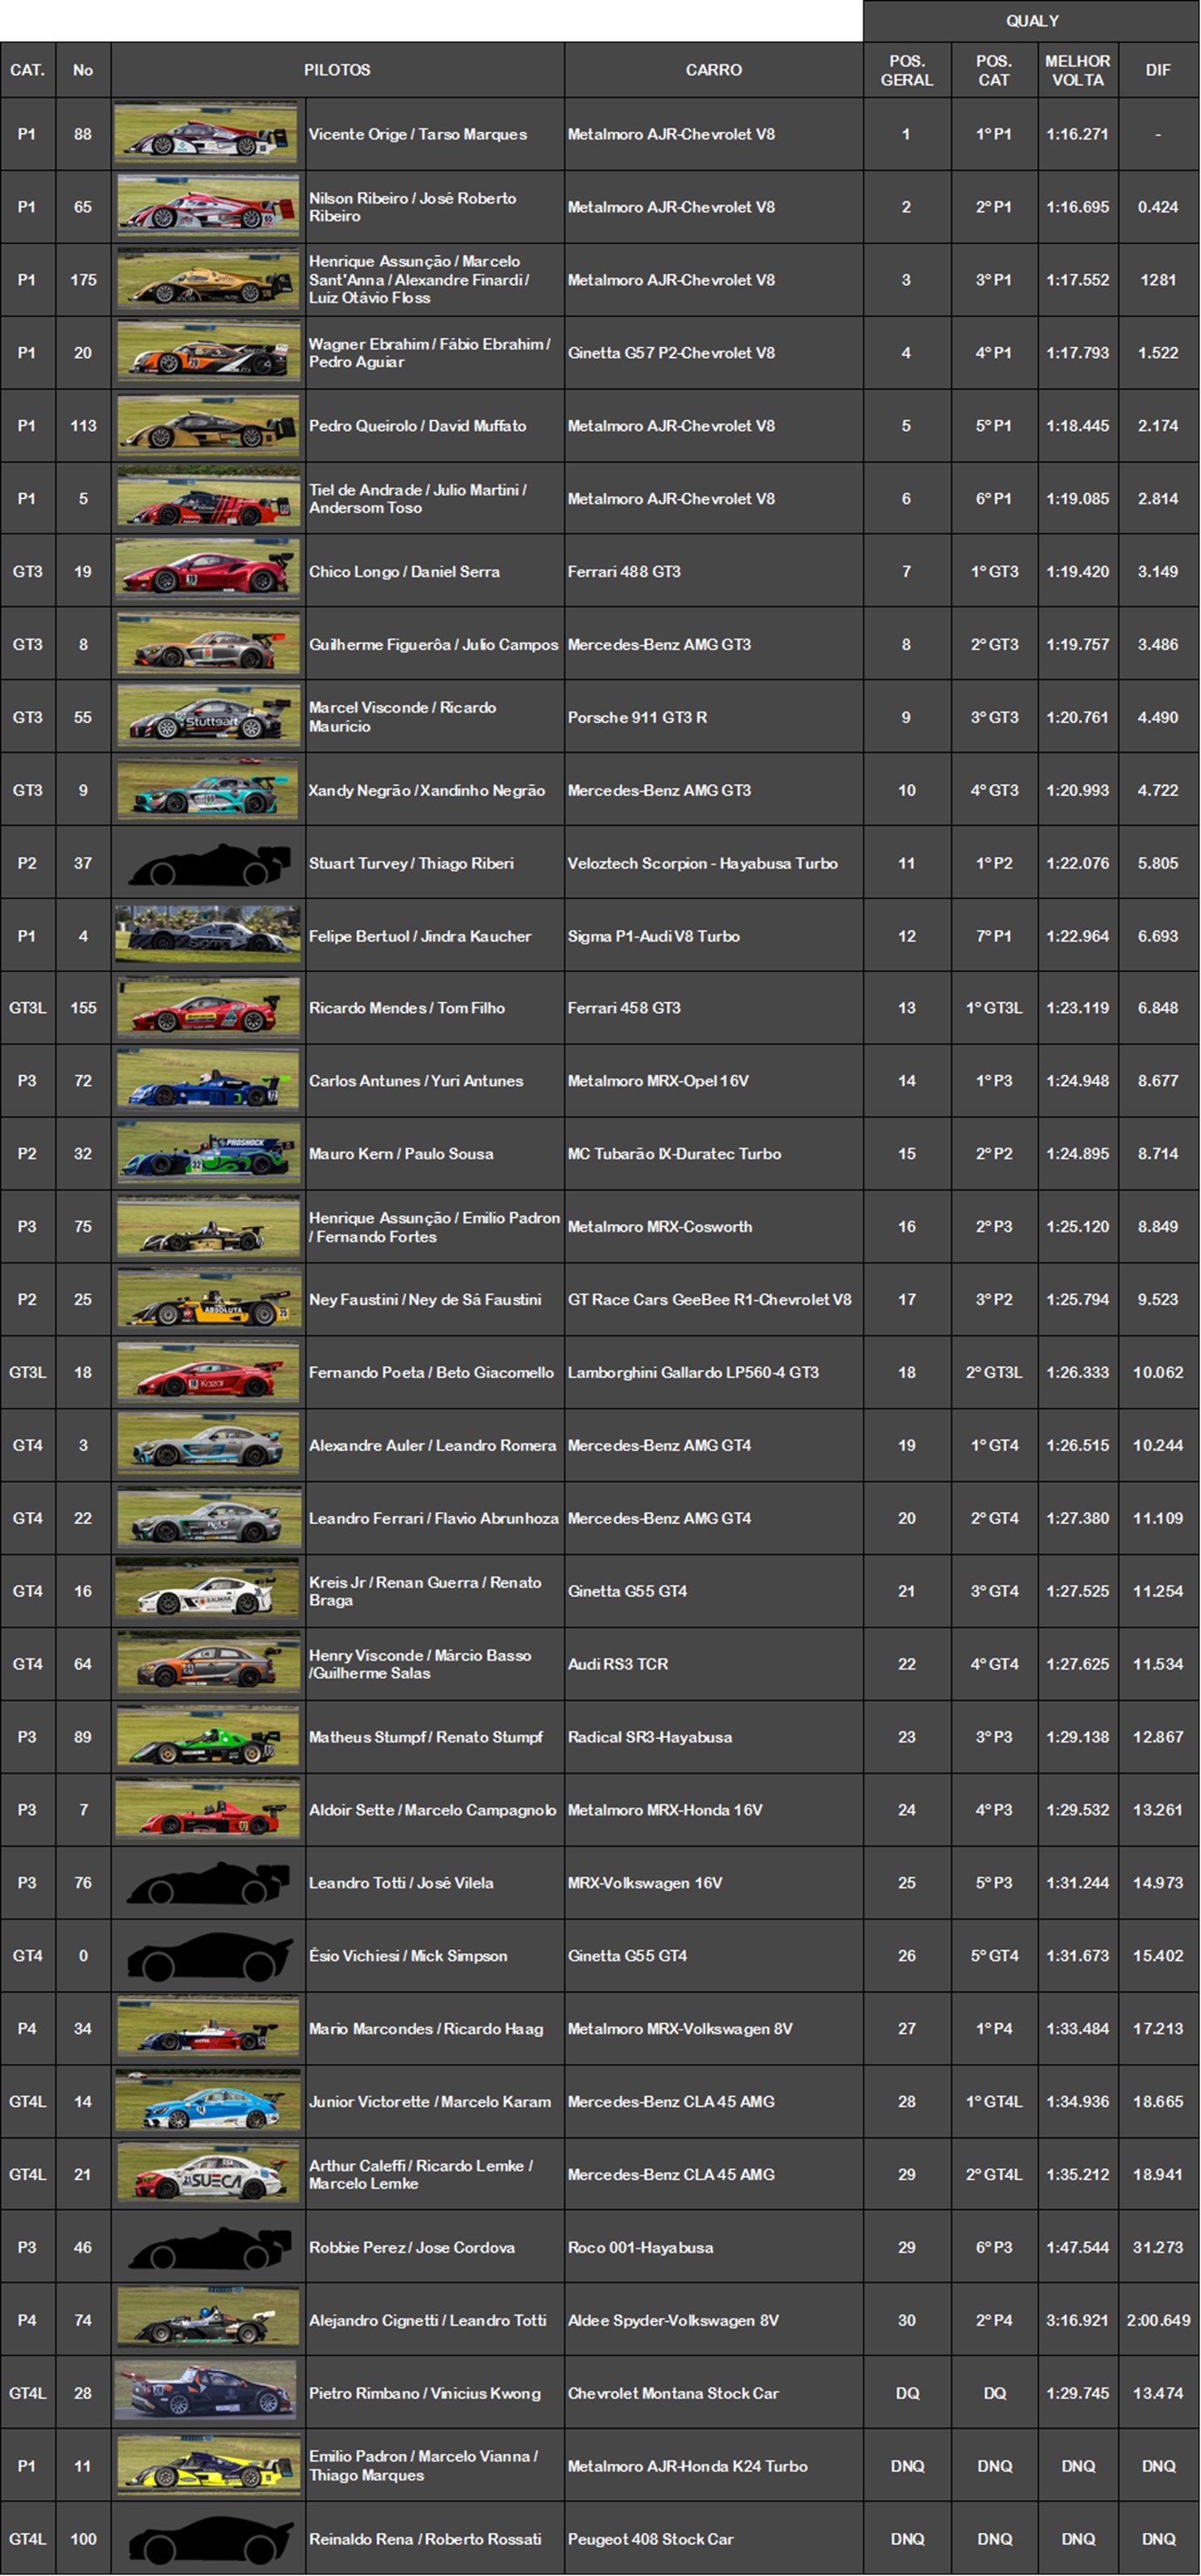Click the 1° P4 category position cell
This screenshot has height=2576, width=1201.
994,2028
